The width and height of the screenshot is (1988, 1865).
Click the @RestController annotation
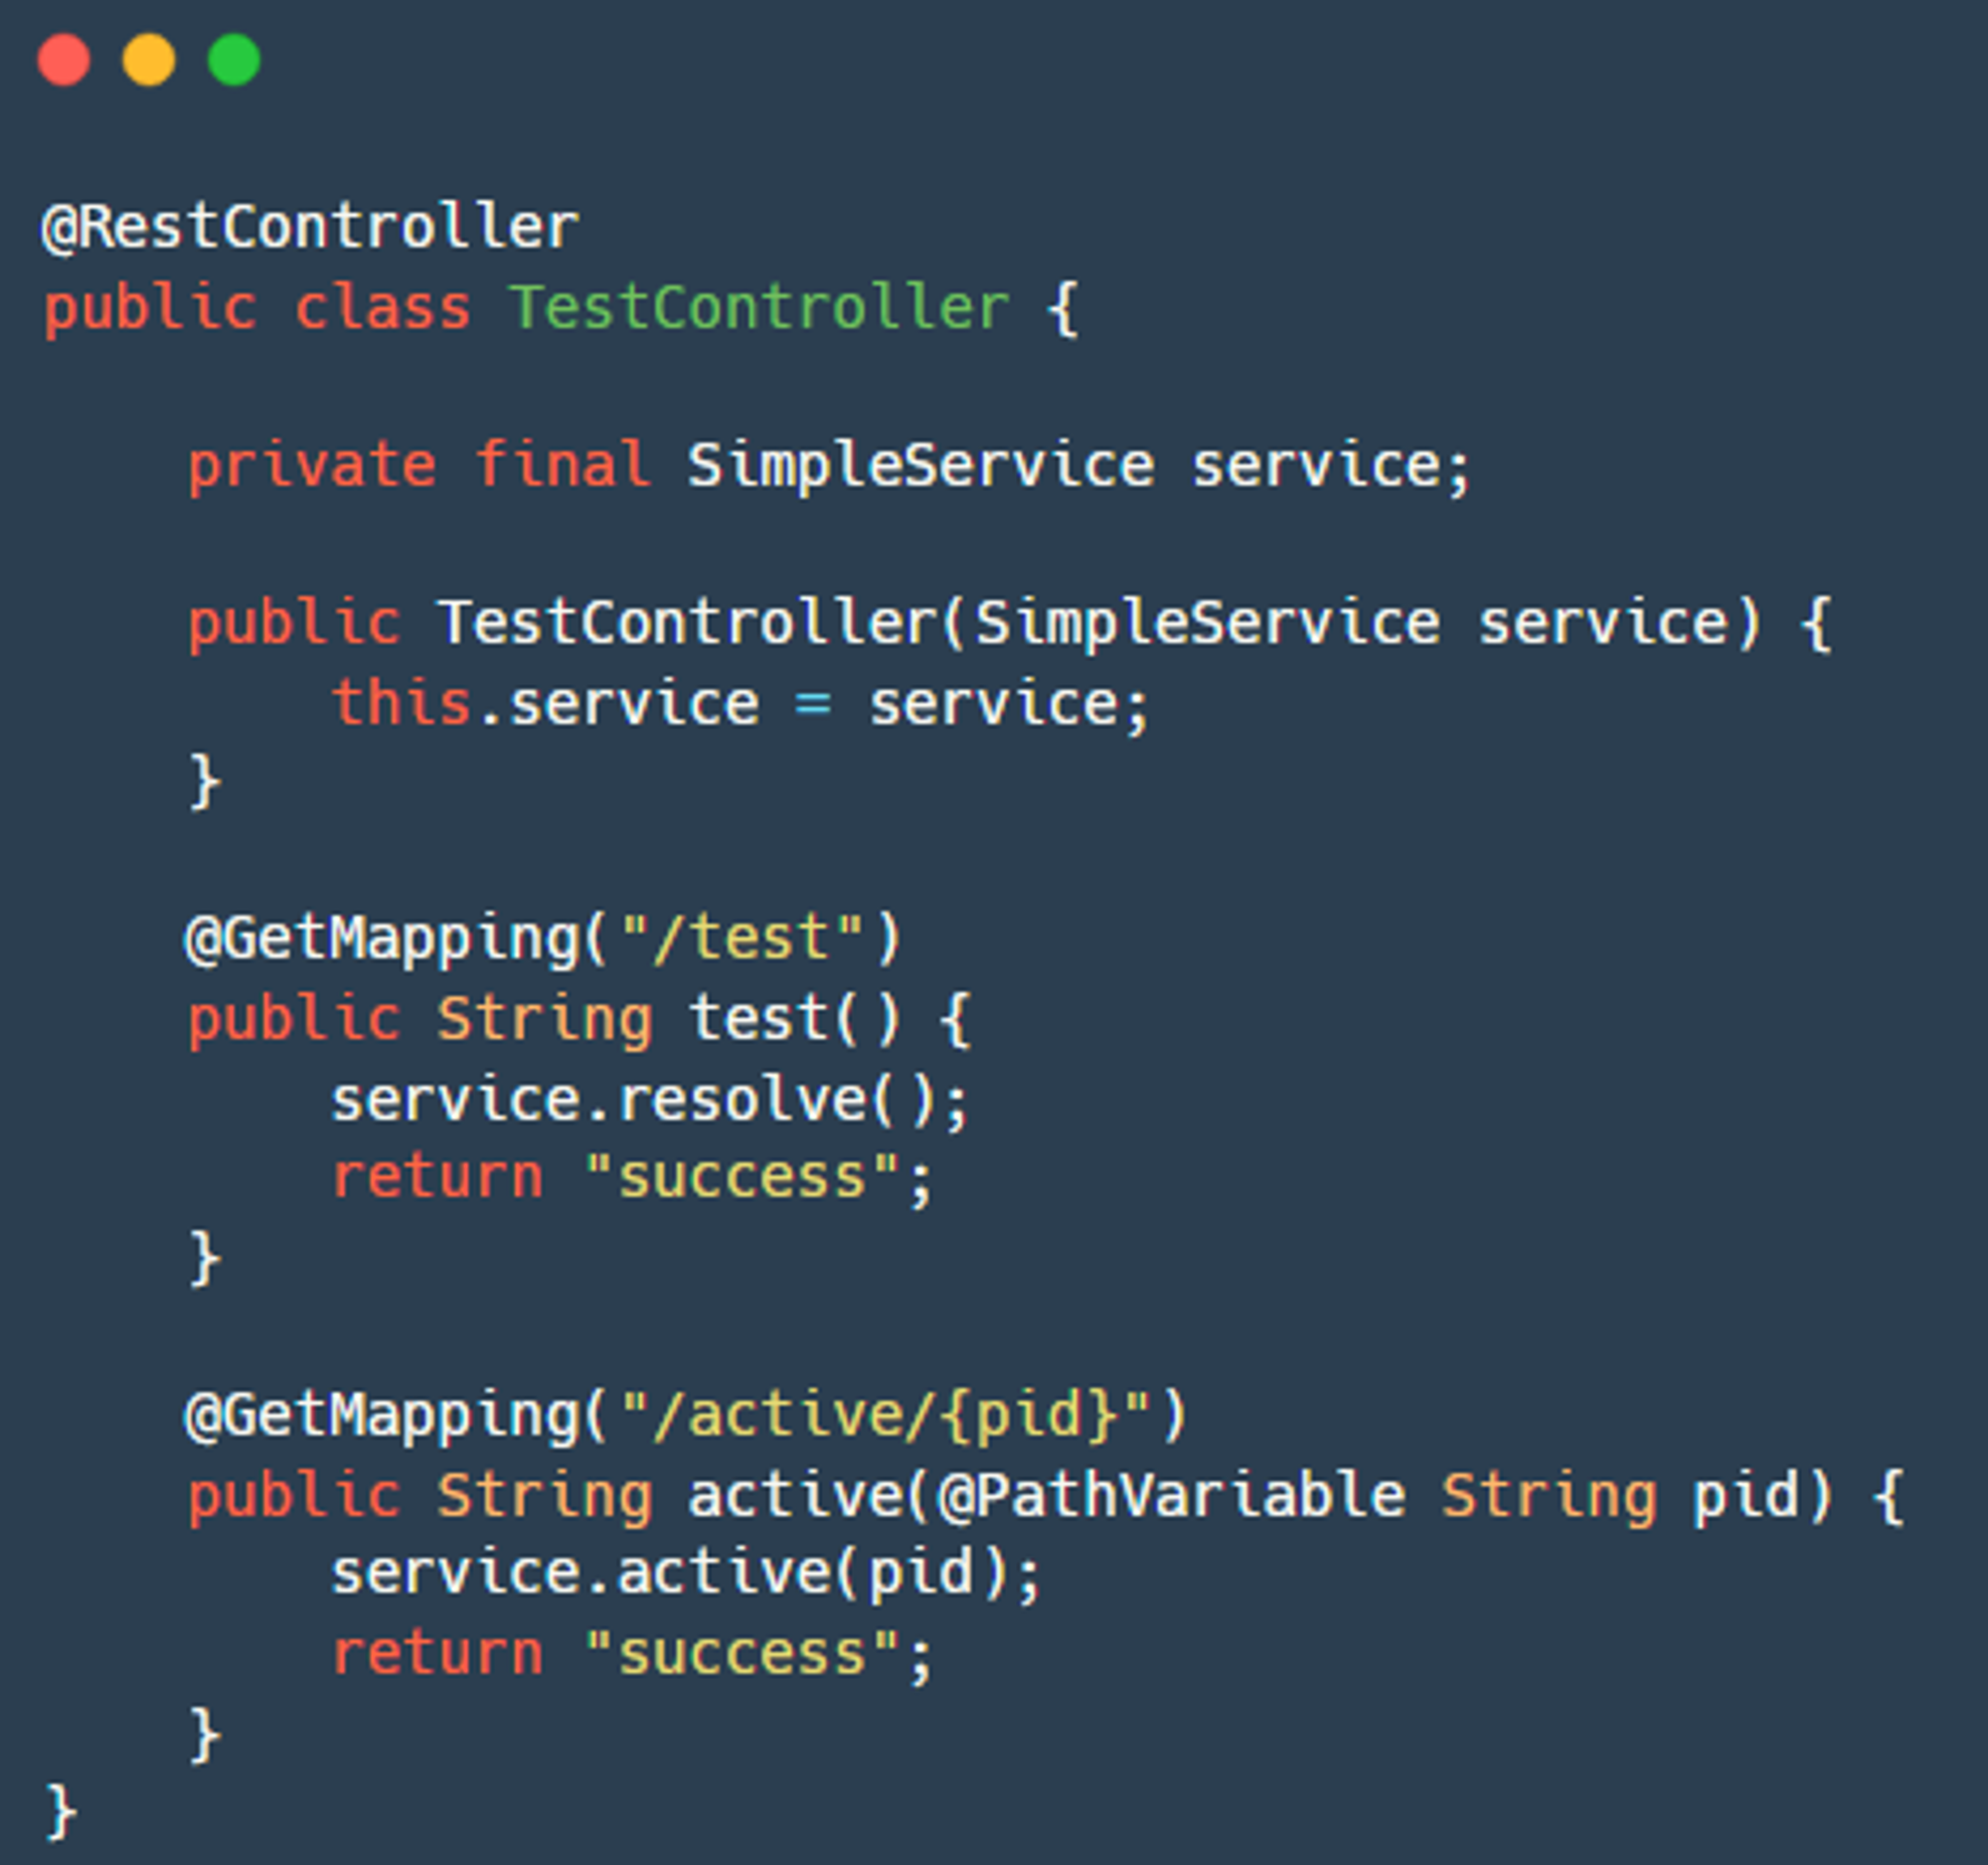(310, 227)
